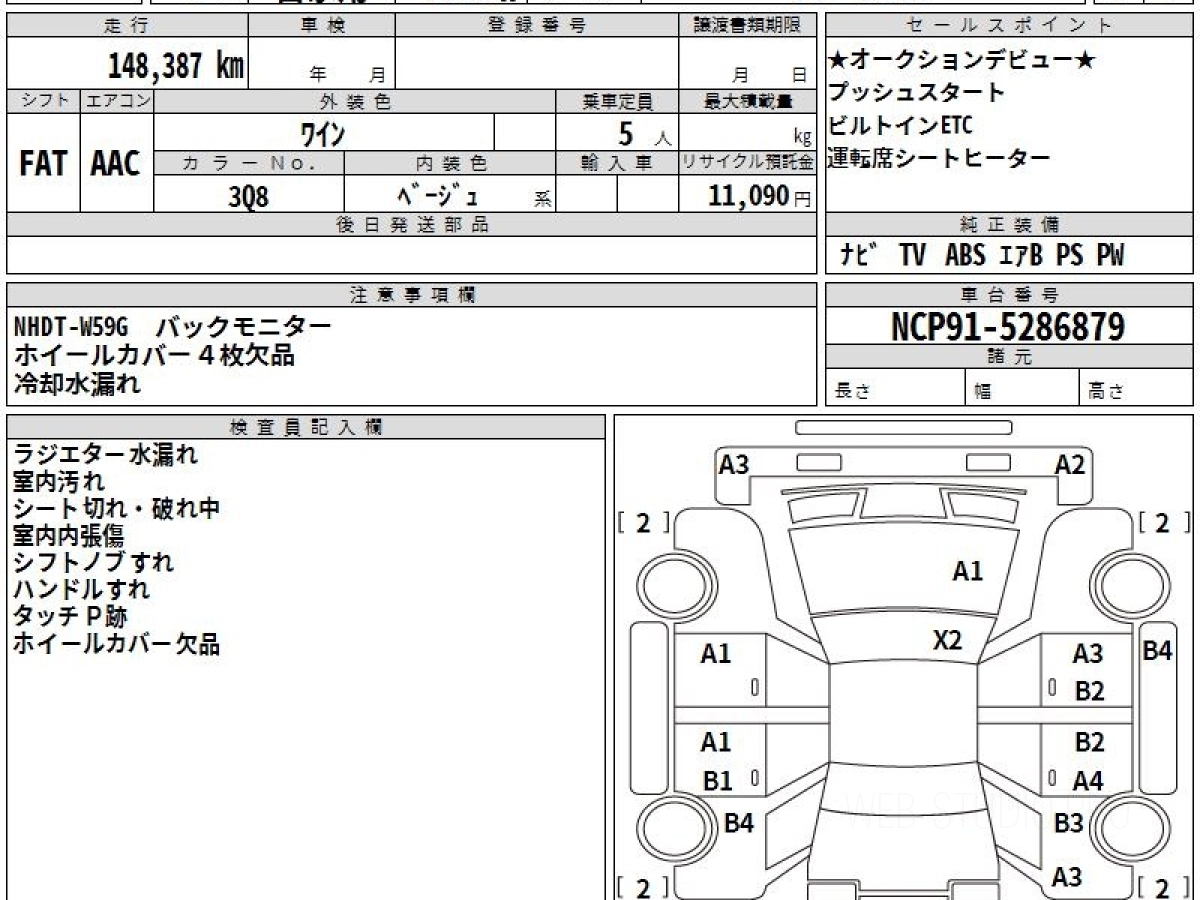Click the 車検 header cell
This screenshot has height=900, width=1200.
[321, 26]
